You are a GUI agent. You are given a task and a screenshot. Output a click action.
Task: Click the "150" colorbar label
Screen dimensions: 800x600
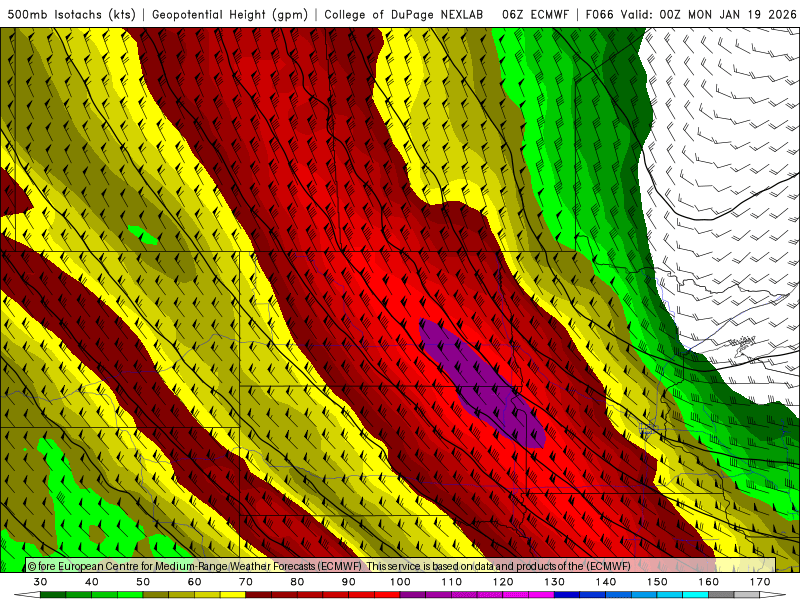click(x=658, y=582)
